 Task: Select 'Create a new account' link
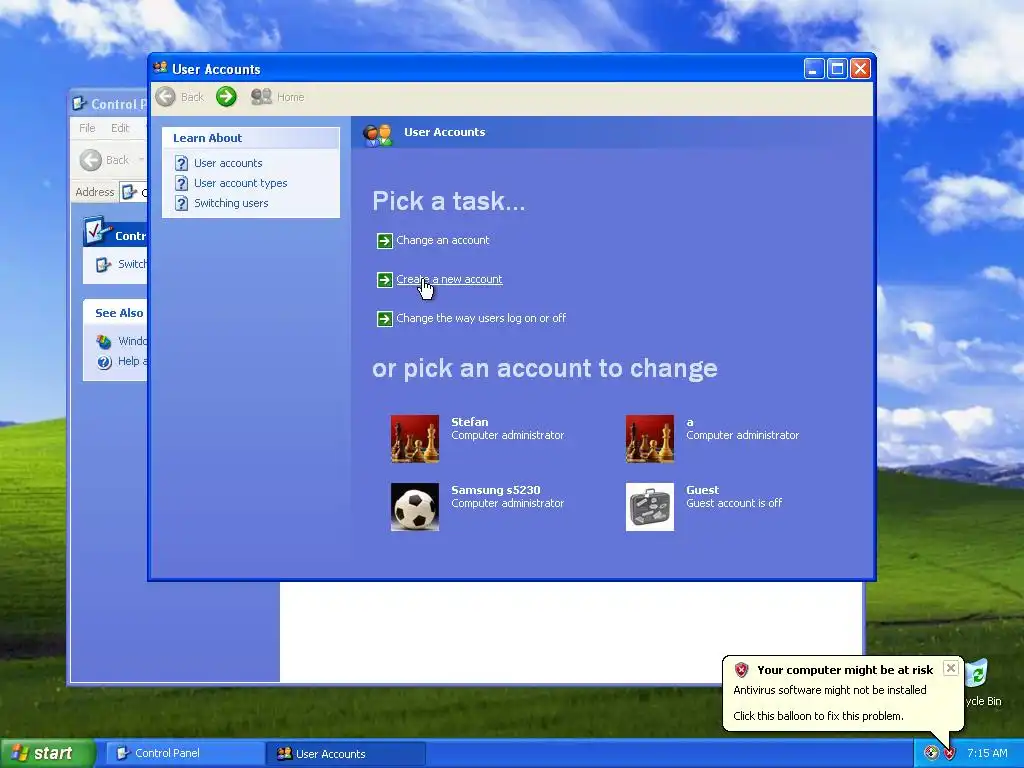pos(449,280)
